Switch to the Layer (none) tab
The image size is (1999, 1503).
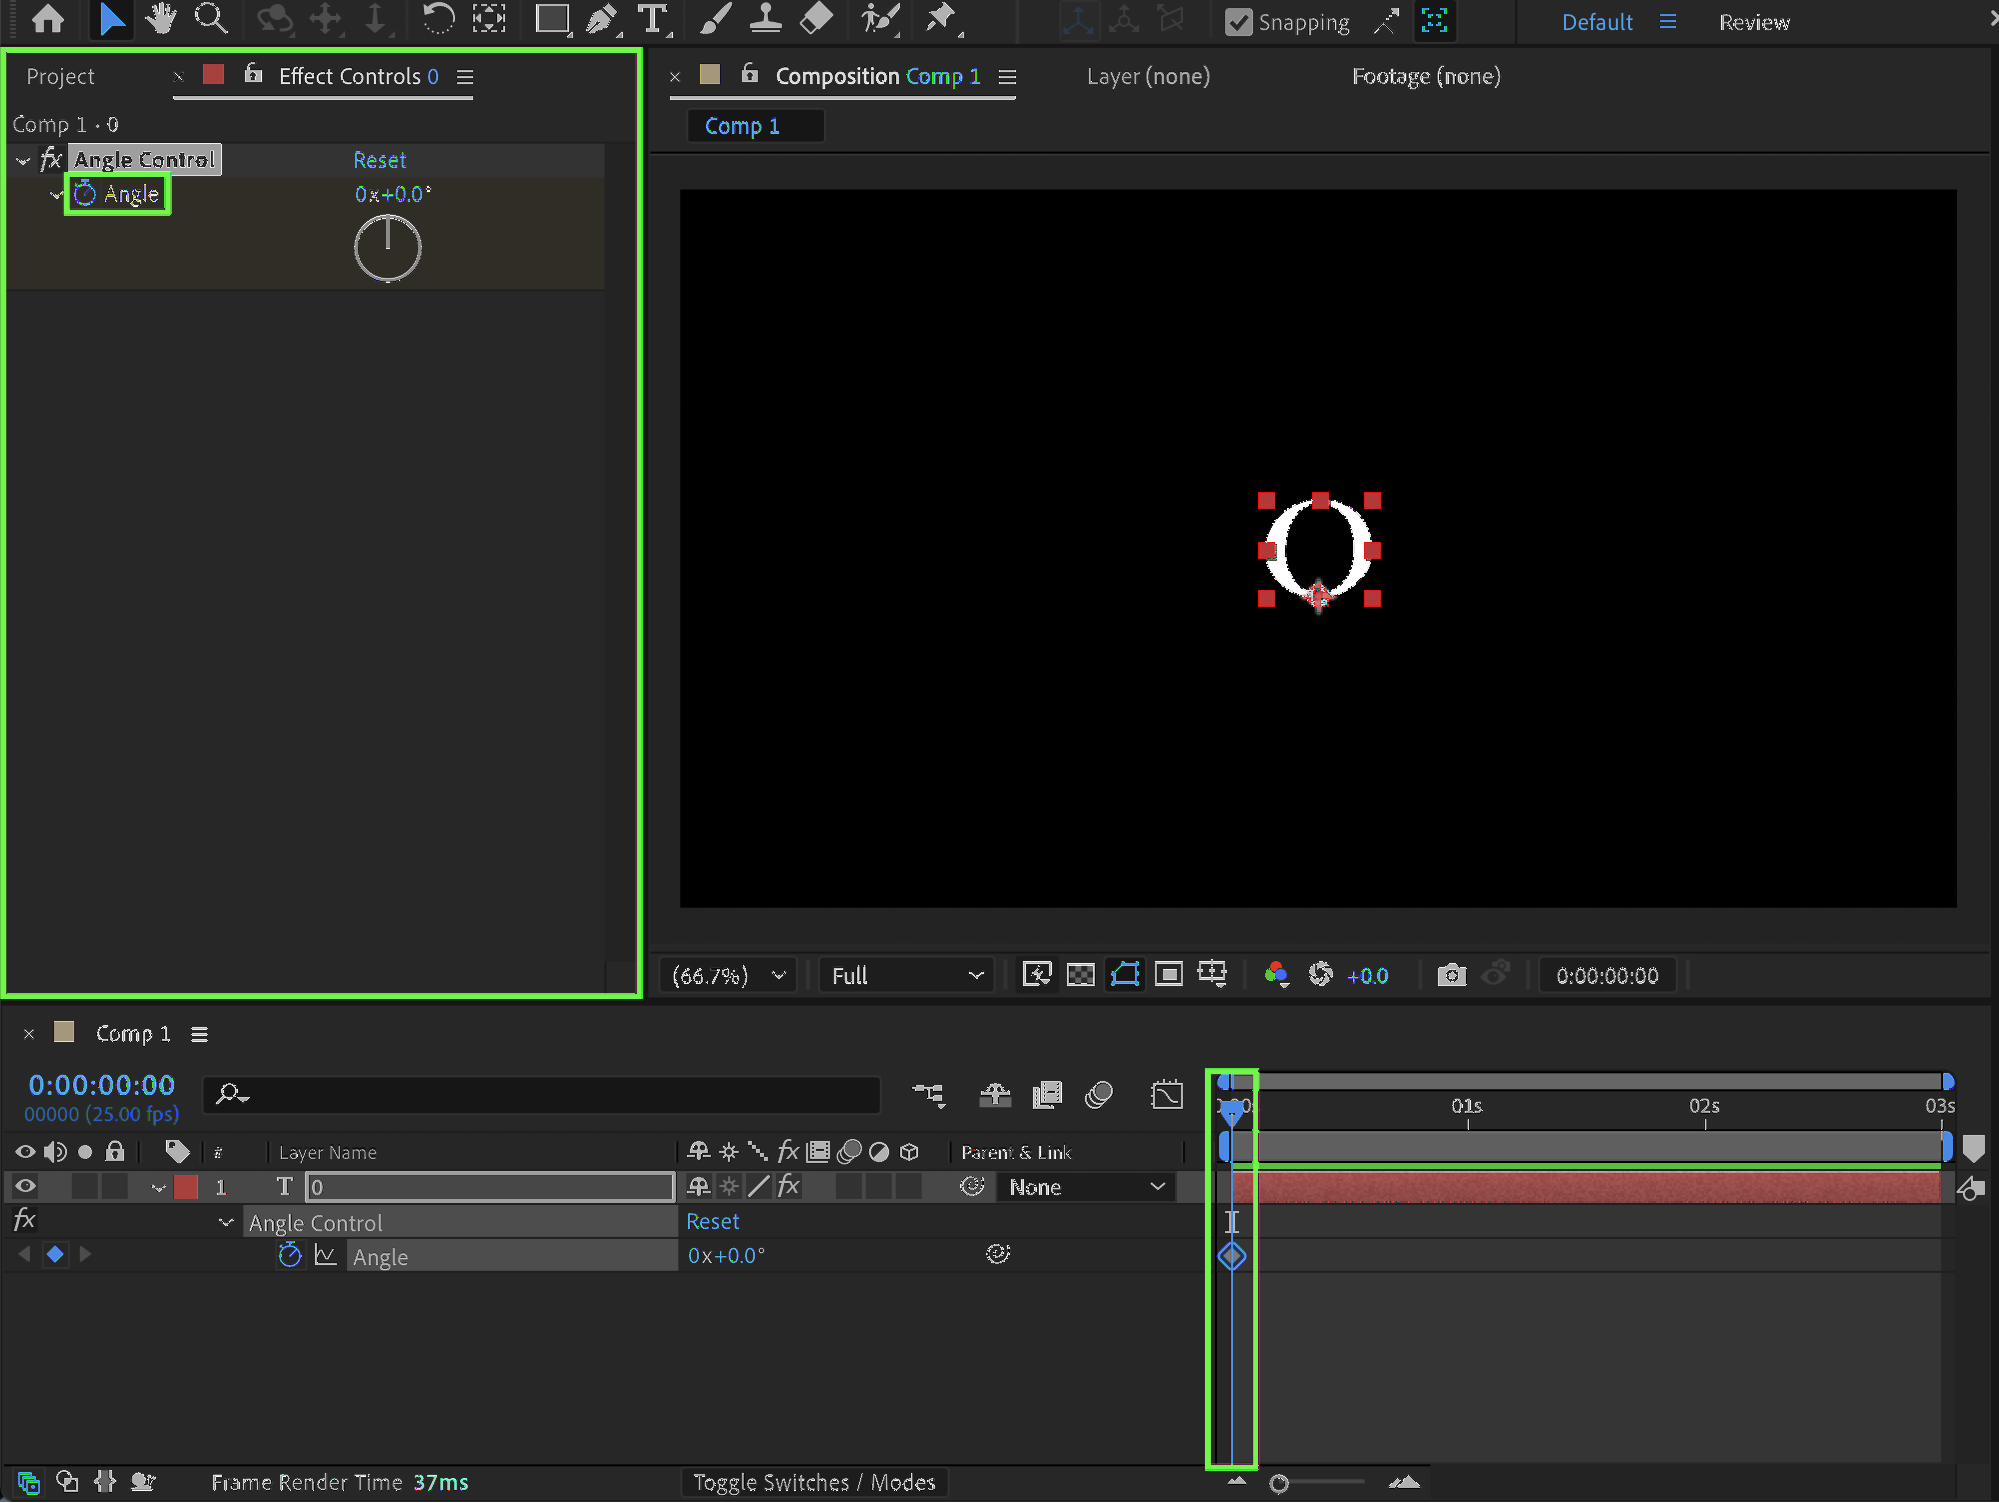[x=1148, y=77]
